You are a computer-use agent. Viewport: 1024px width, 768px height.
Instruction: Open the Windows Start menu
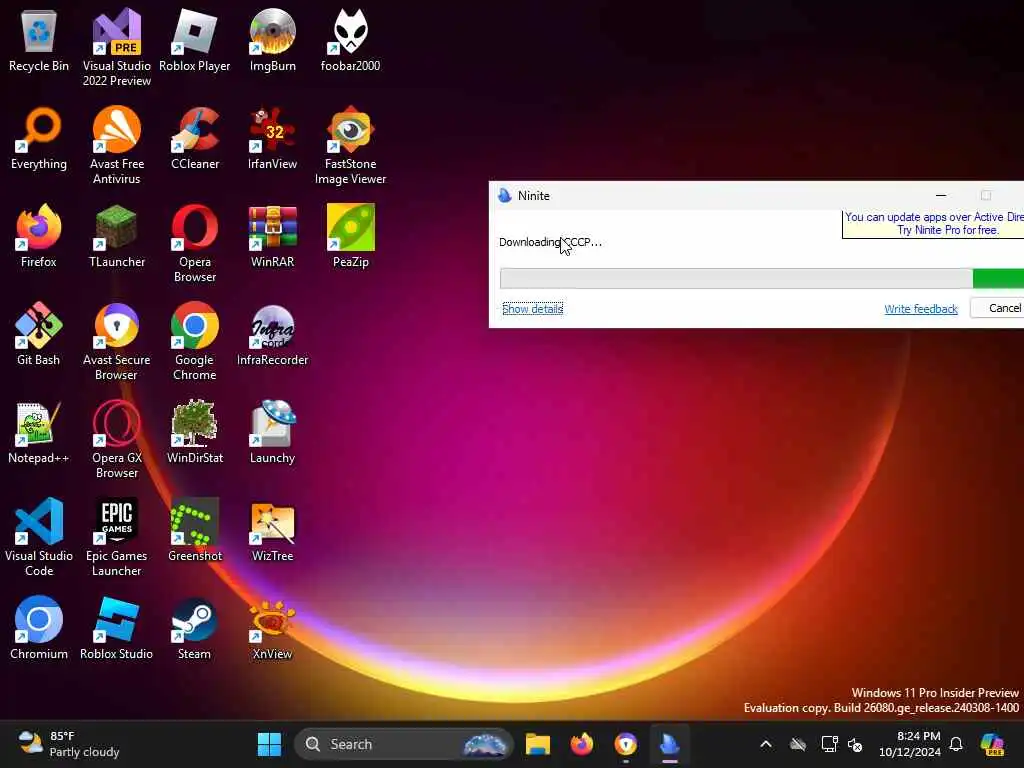point(269,744)
